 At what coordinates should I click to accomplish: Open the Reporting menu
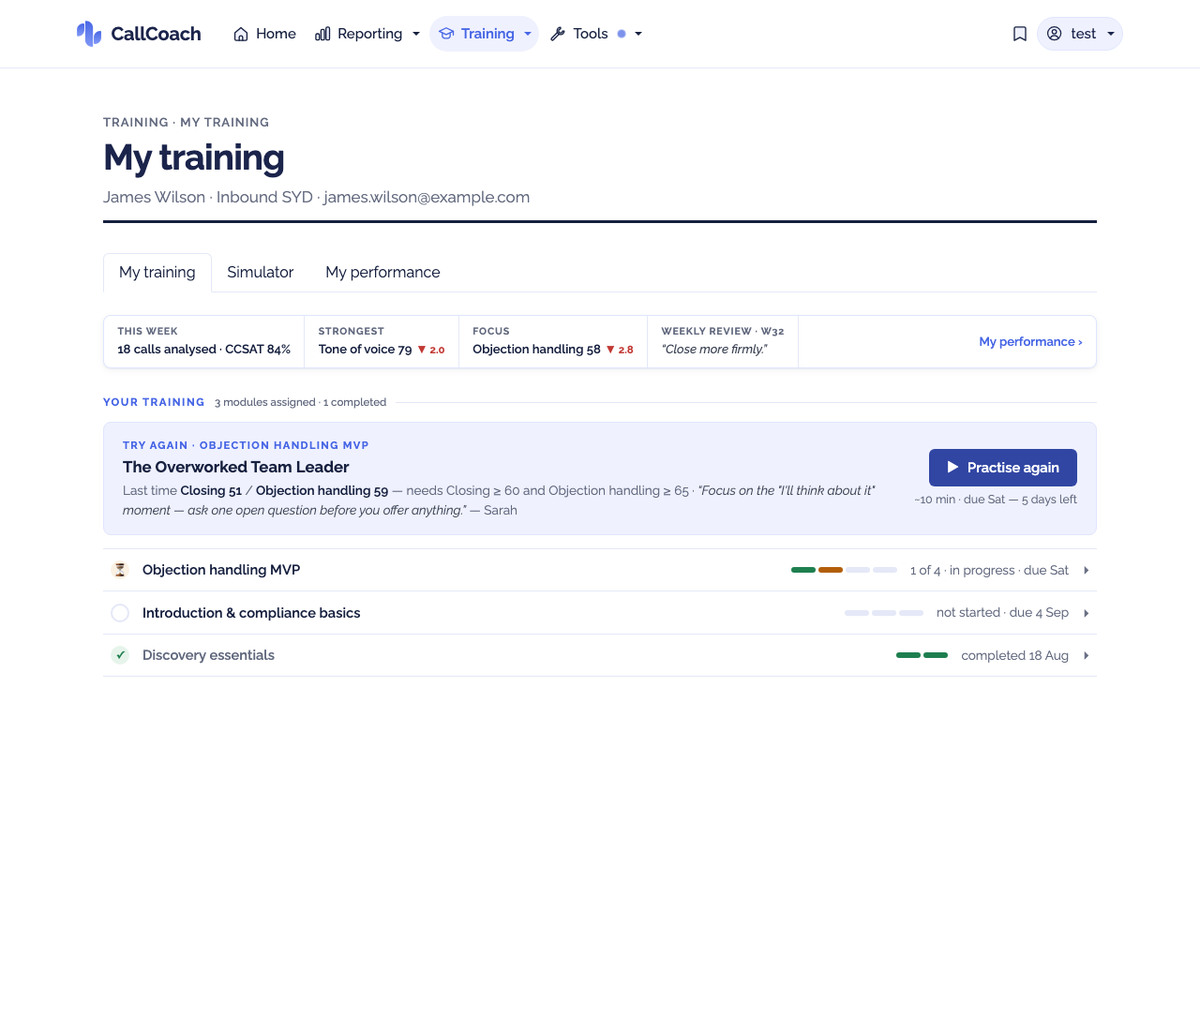[367, 34]
